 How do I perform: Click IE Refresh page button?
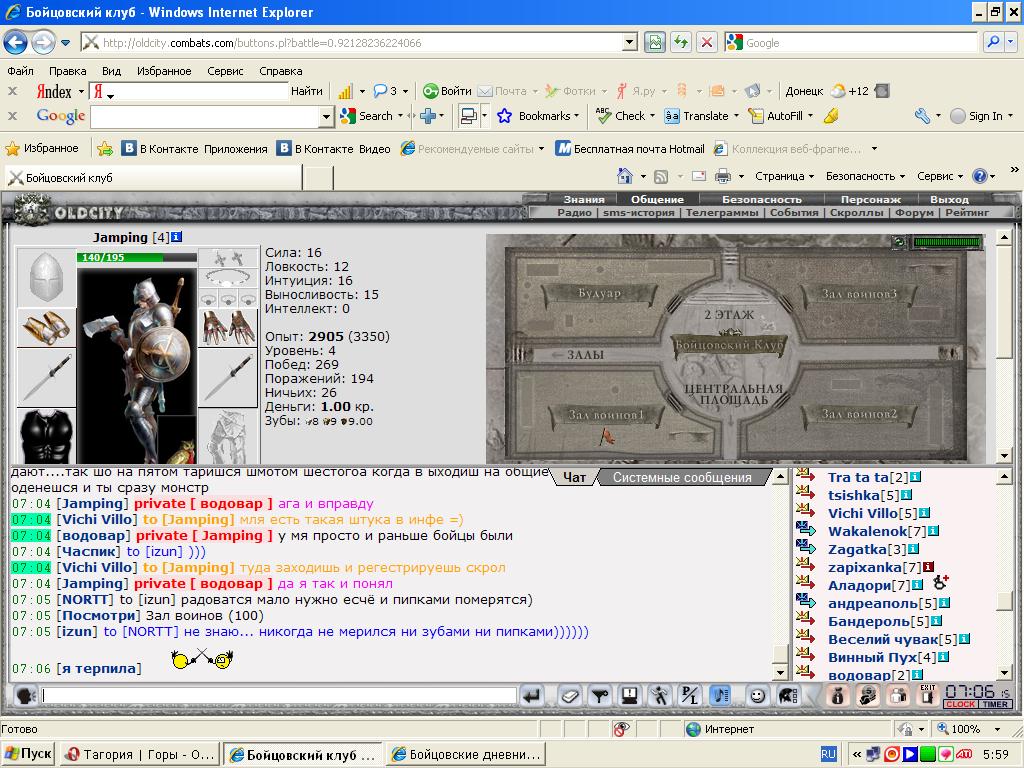(x=681, y=42)
